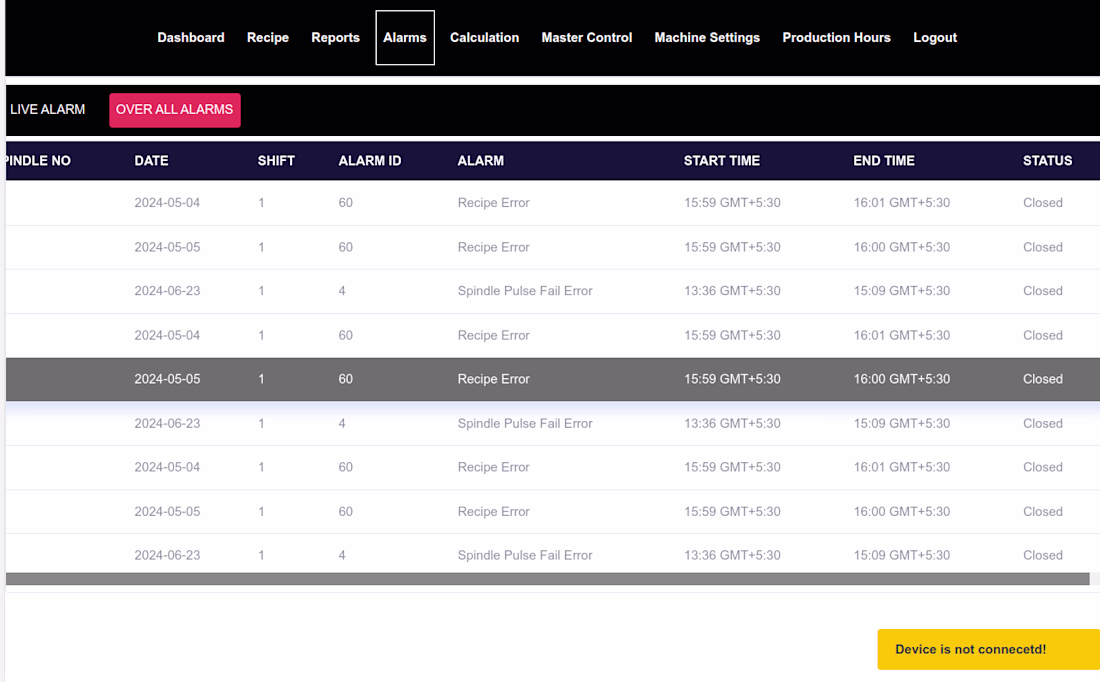Open the Calculation page
1100x682 pixels.
[x=484, y=38]
